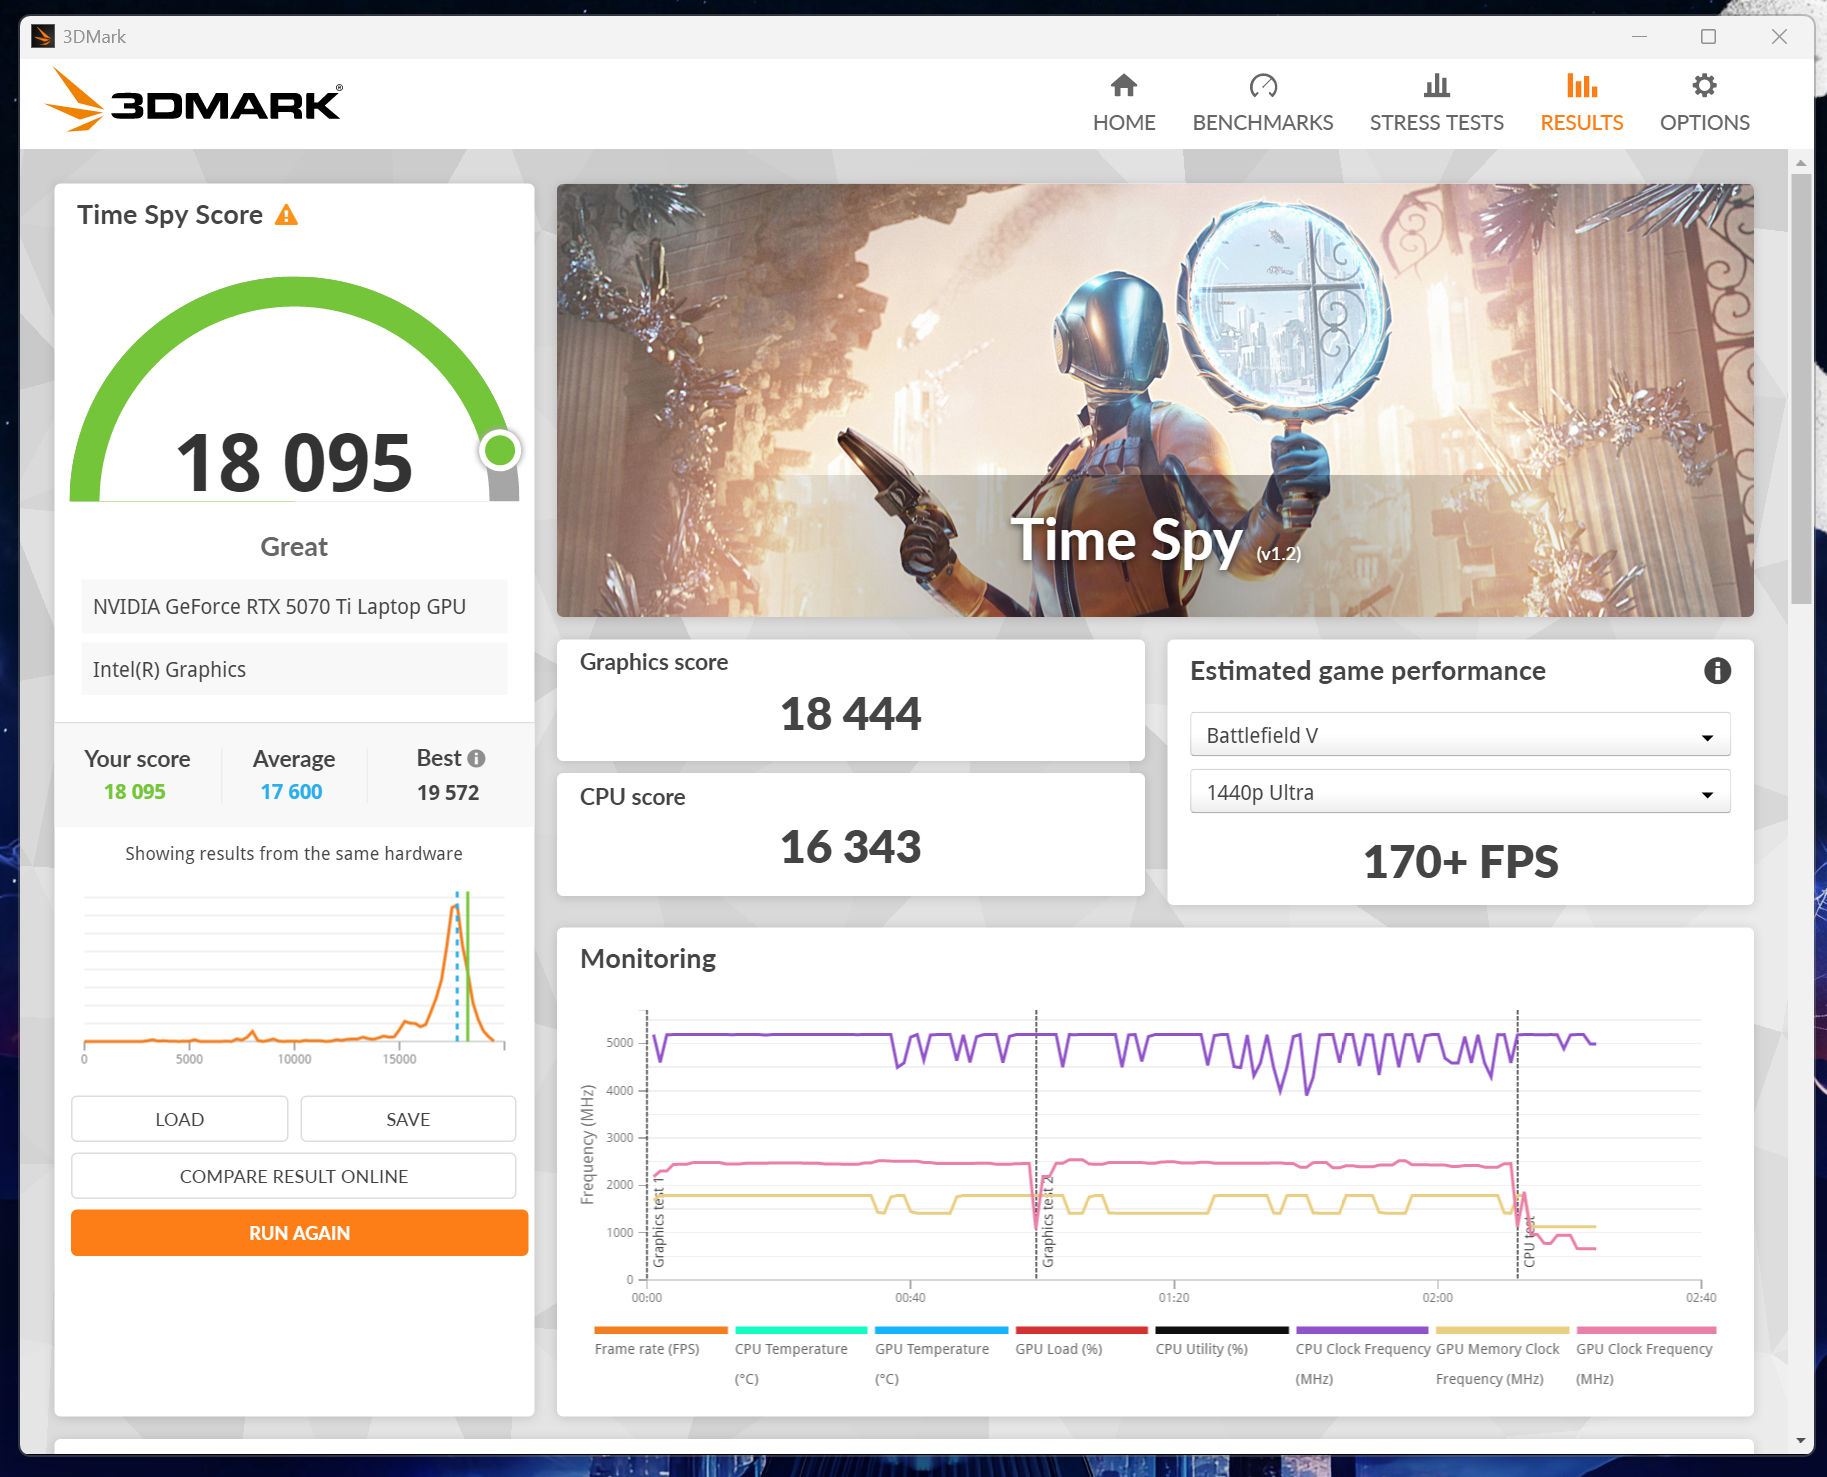Image resolution: width=1827 pixels, height=1477 pixels.
Task: Click the SAVE button
Action: [408, 1119]
